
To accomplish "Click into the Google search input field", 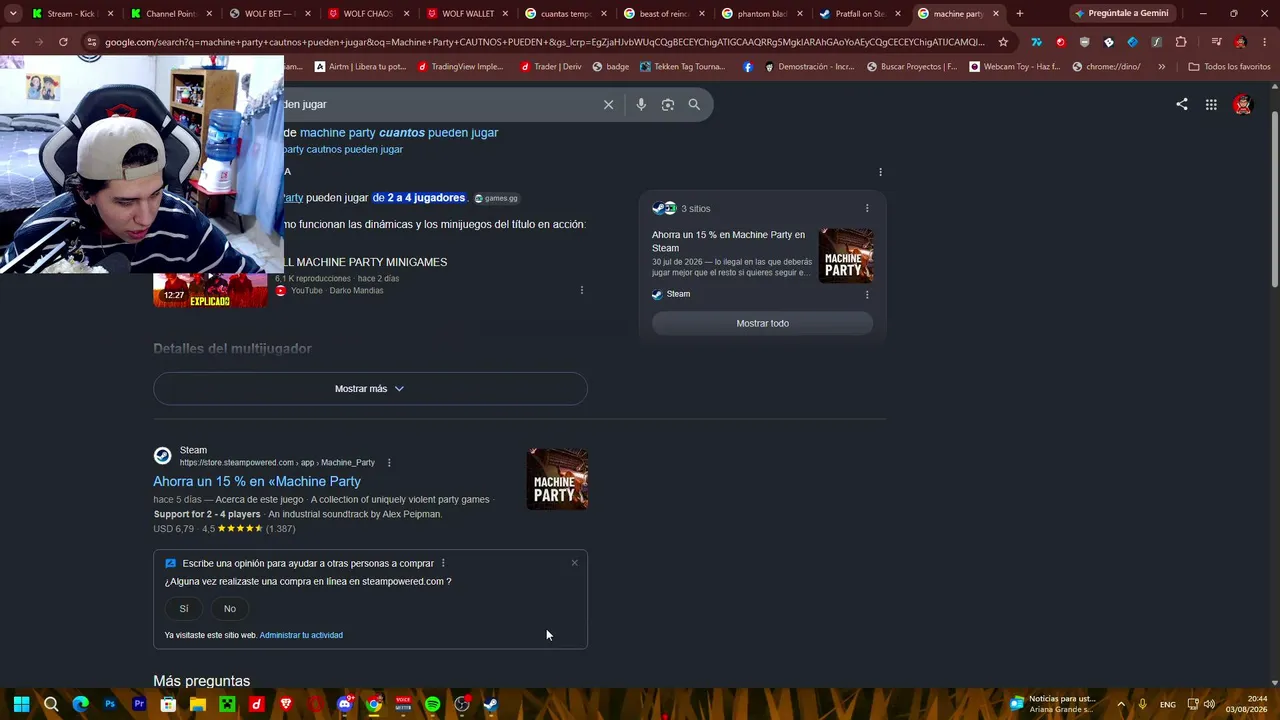I will [440, 104].
